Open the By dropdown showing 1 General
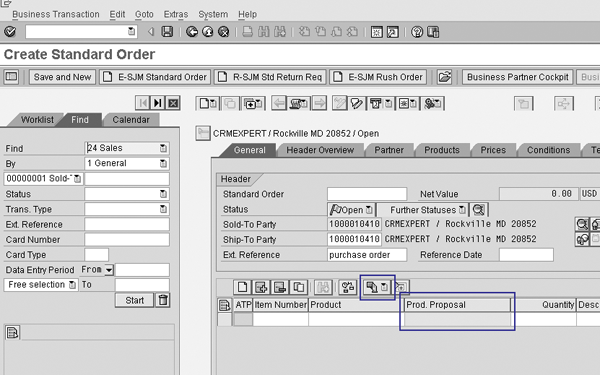The width and height of the screenshot is (600, 375). point(163,163)
